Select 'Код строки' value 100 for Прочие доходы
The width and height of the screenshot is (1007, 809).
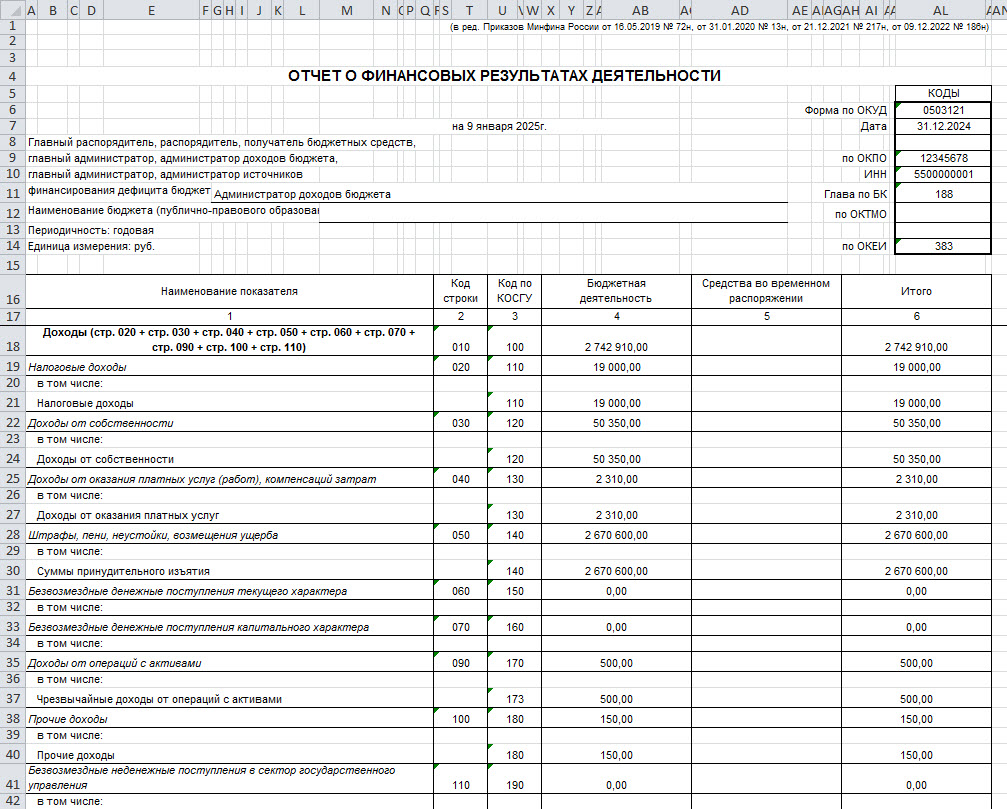tap(460, 719)
